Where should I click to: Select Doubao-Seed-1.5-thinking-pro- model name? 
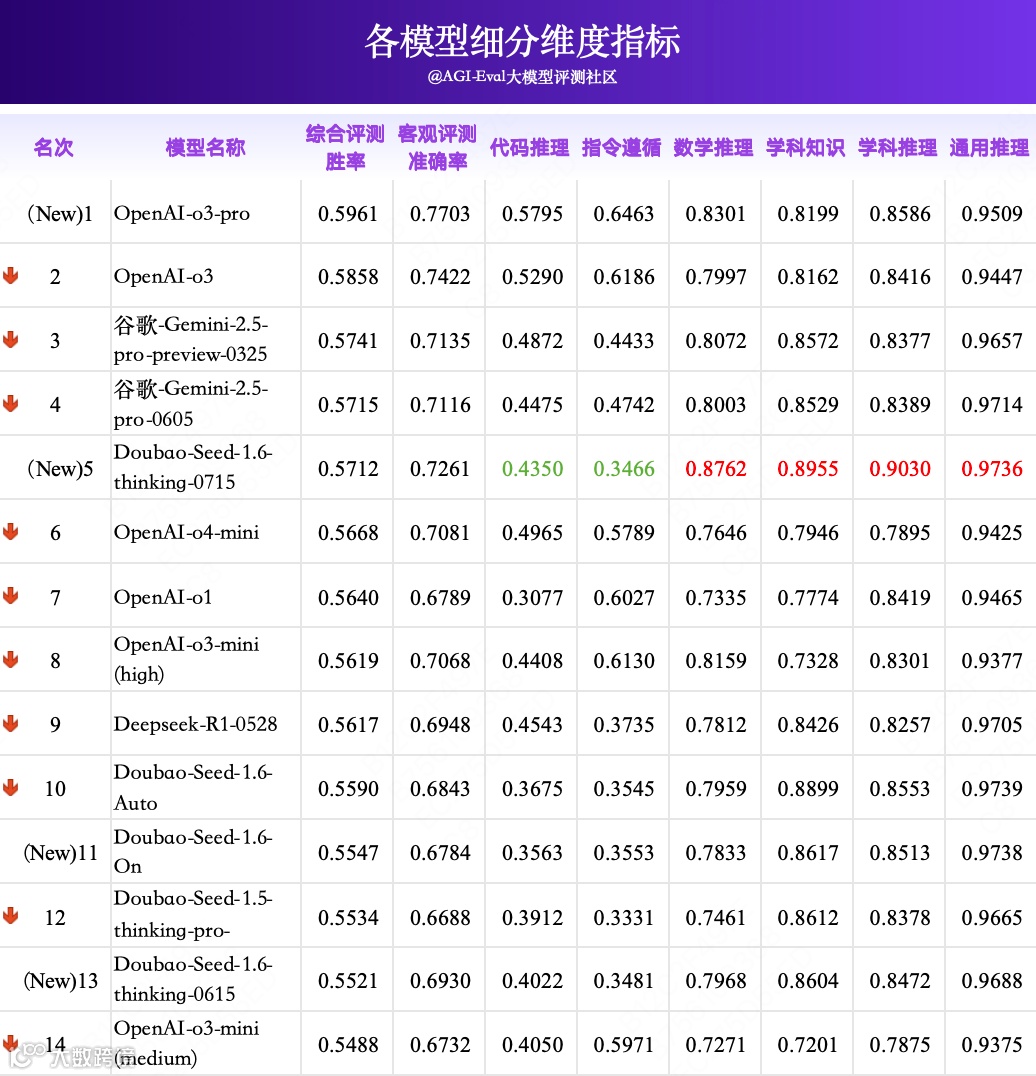[x=193, y=915]
